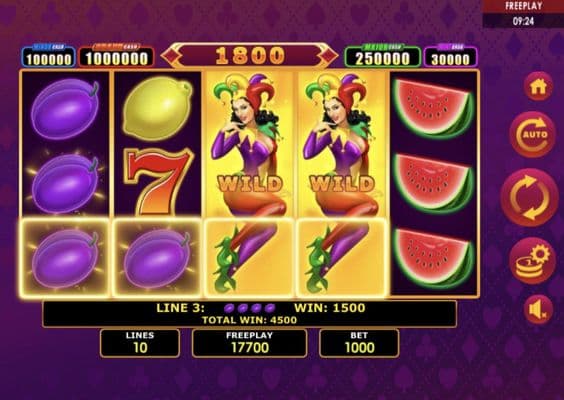The height and width of the screenshot is (400, 564).
Task: Click the lemon symbol on reel two
Action: pos(157,108)
